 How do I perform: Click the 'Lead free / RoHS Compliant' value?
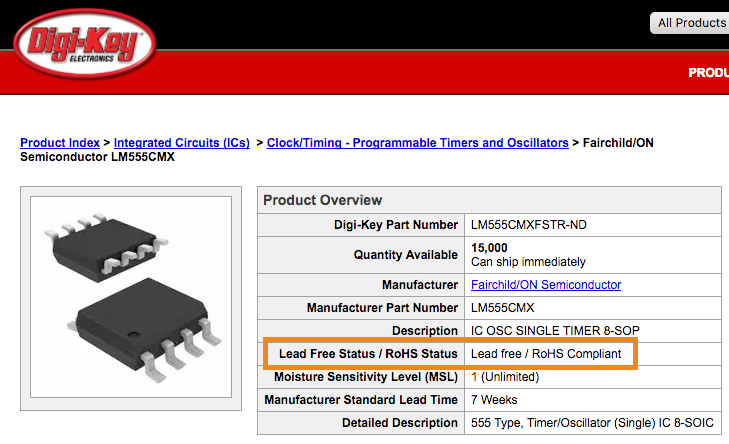[x=546, y=354]
